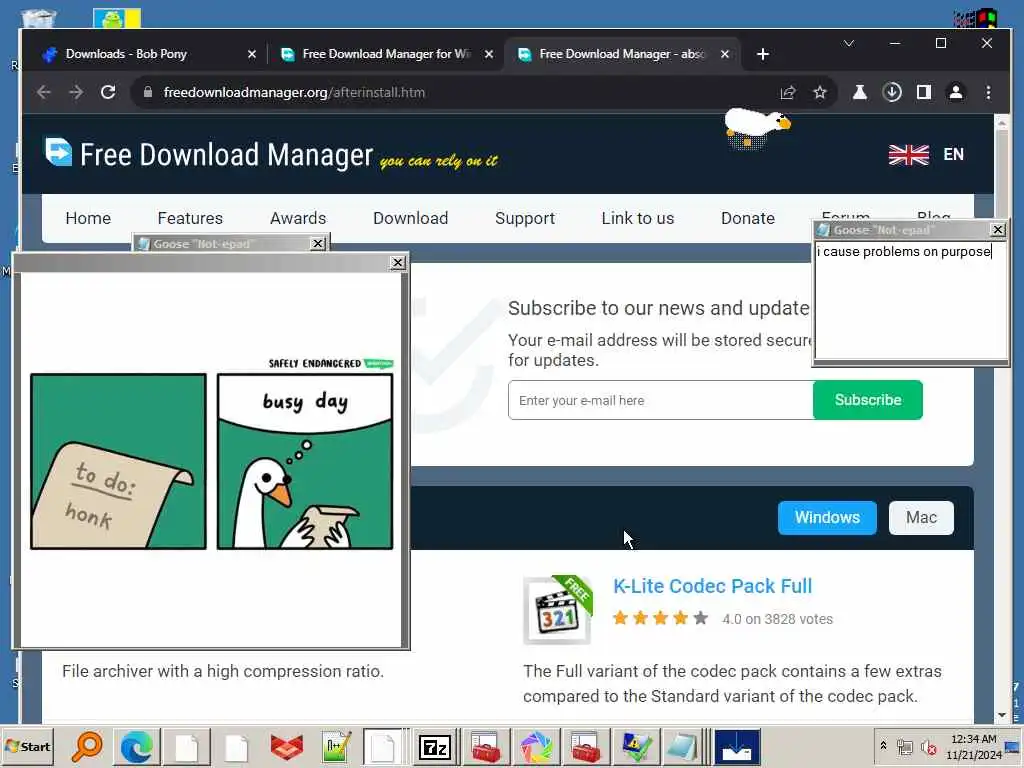Open the Awards menu item

click(x=298, y=218)
